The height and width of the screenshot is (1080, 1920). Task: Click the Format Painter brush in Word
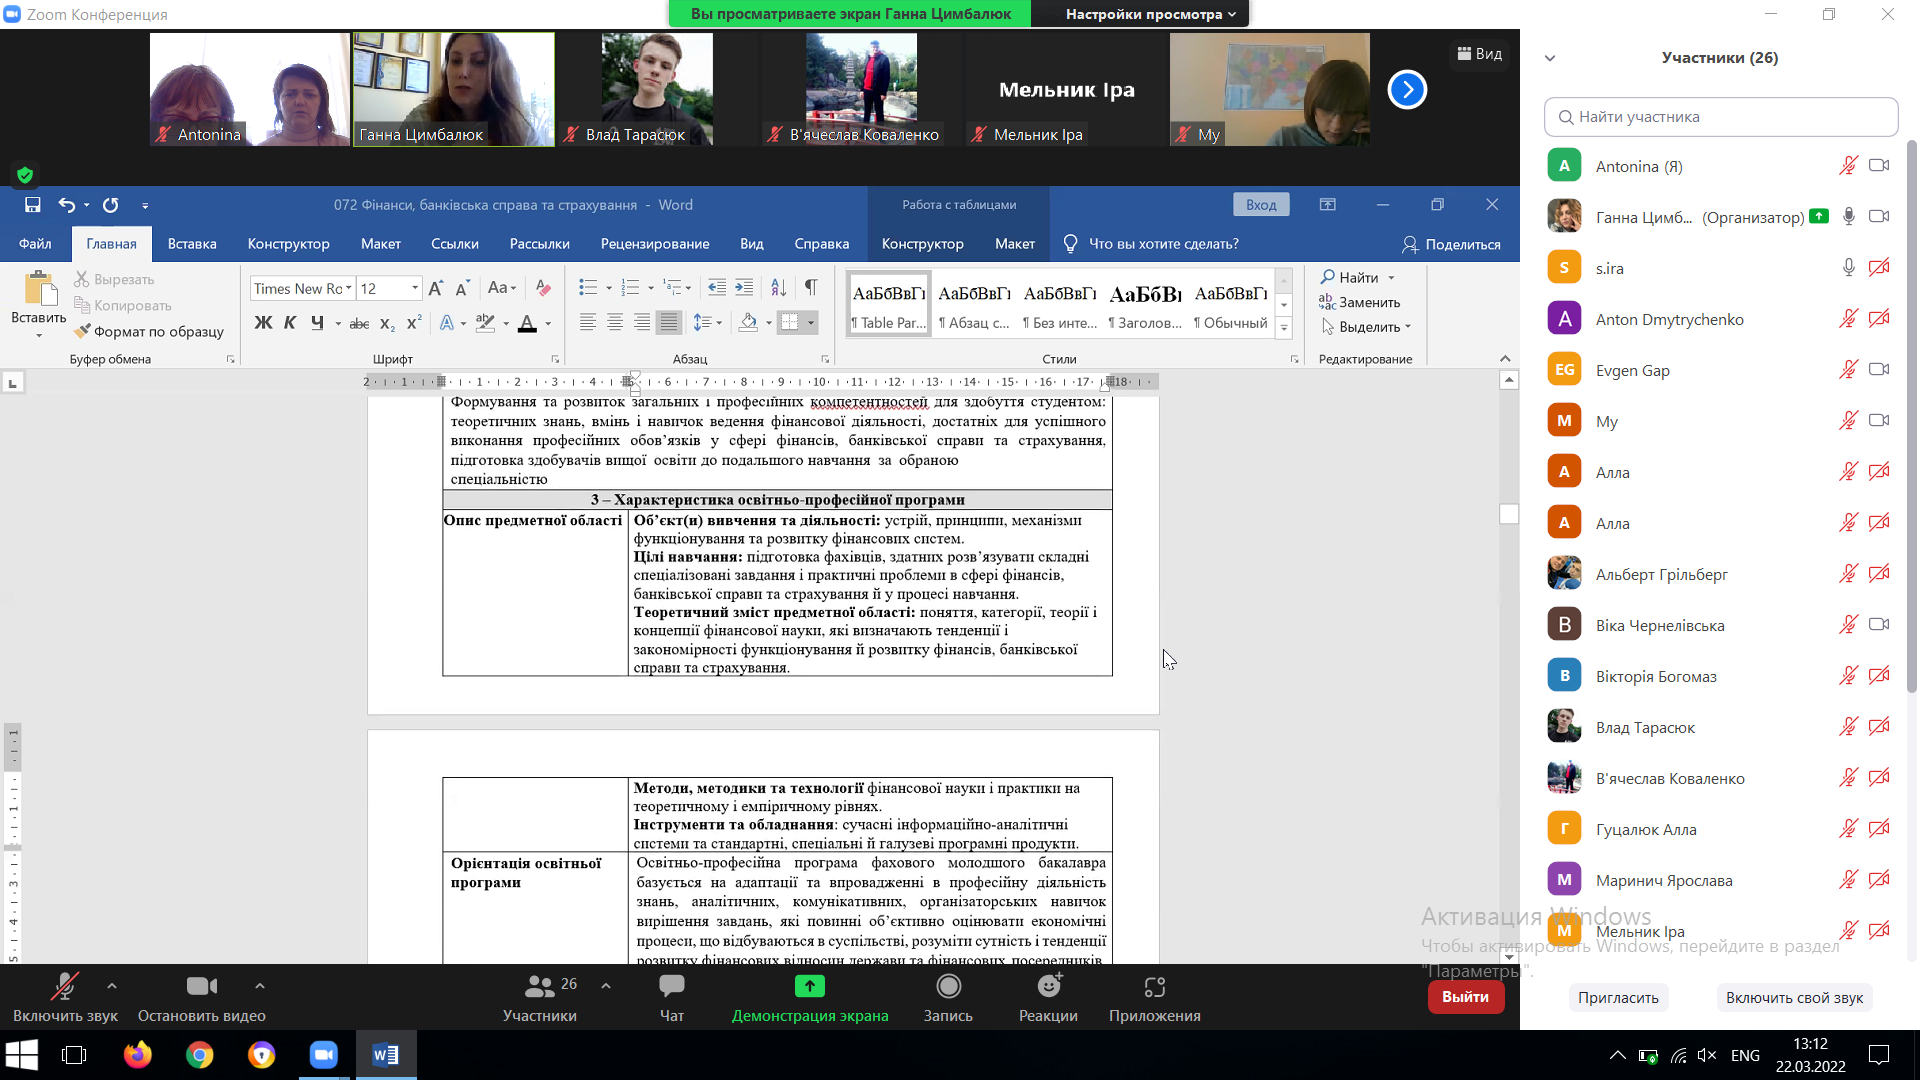pos(83,331)
